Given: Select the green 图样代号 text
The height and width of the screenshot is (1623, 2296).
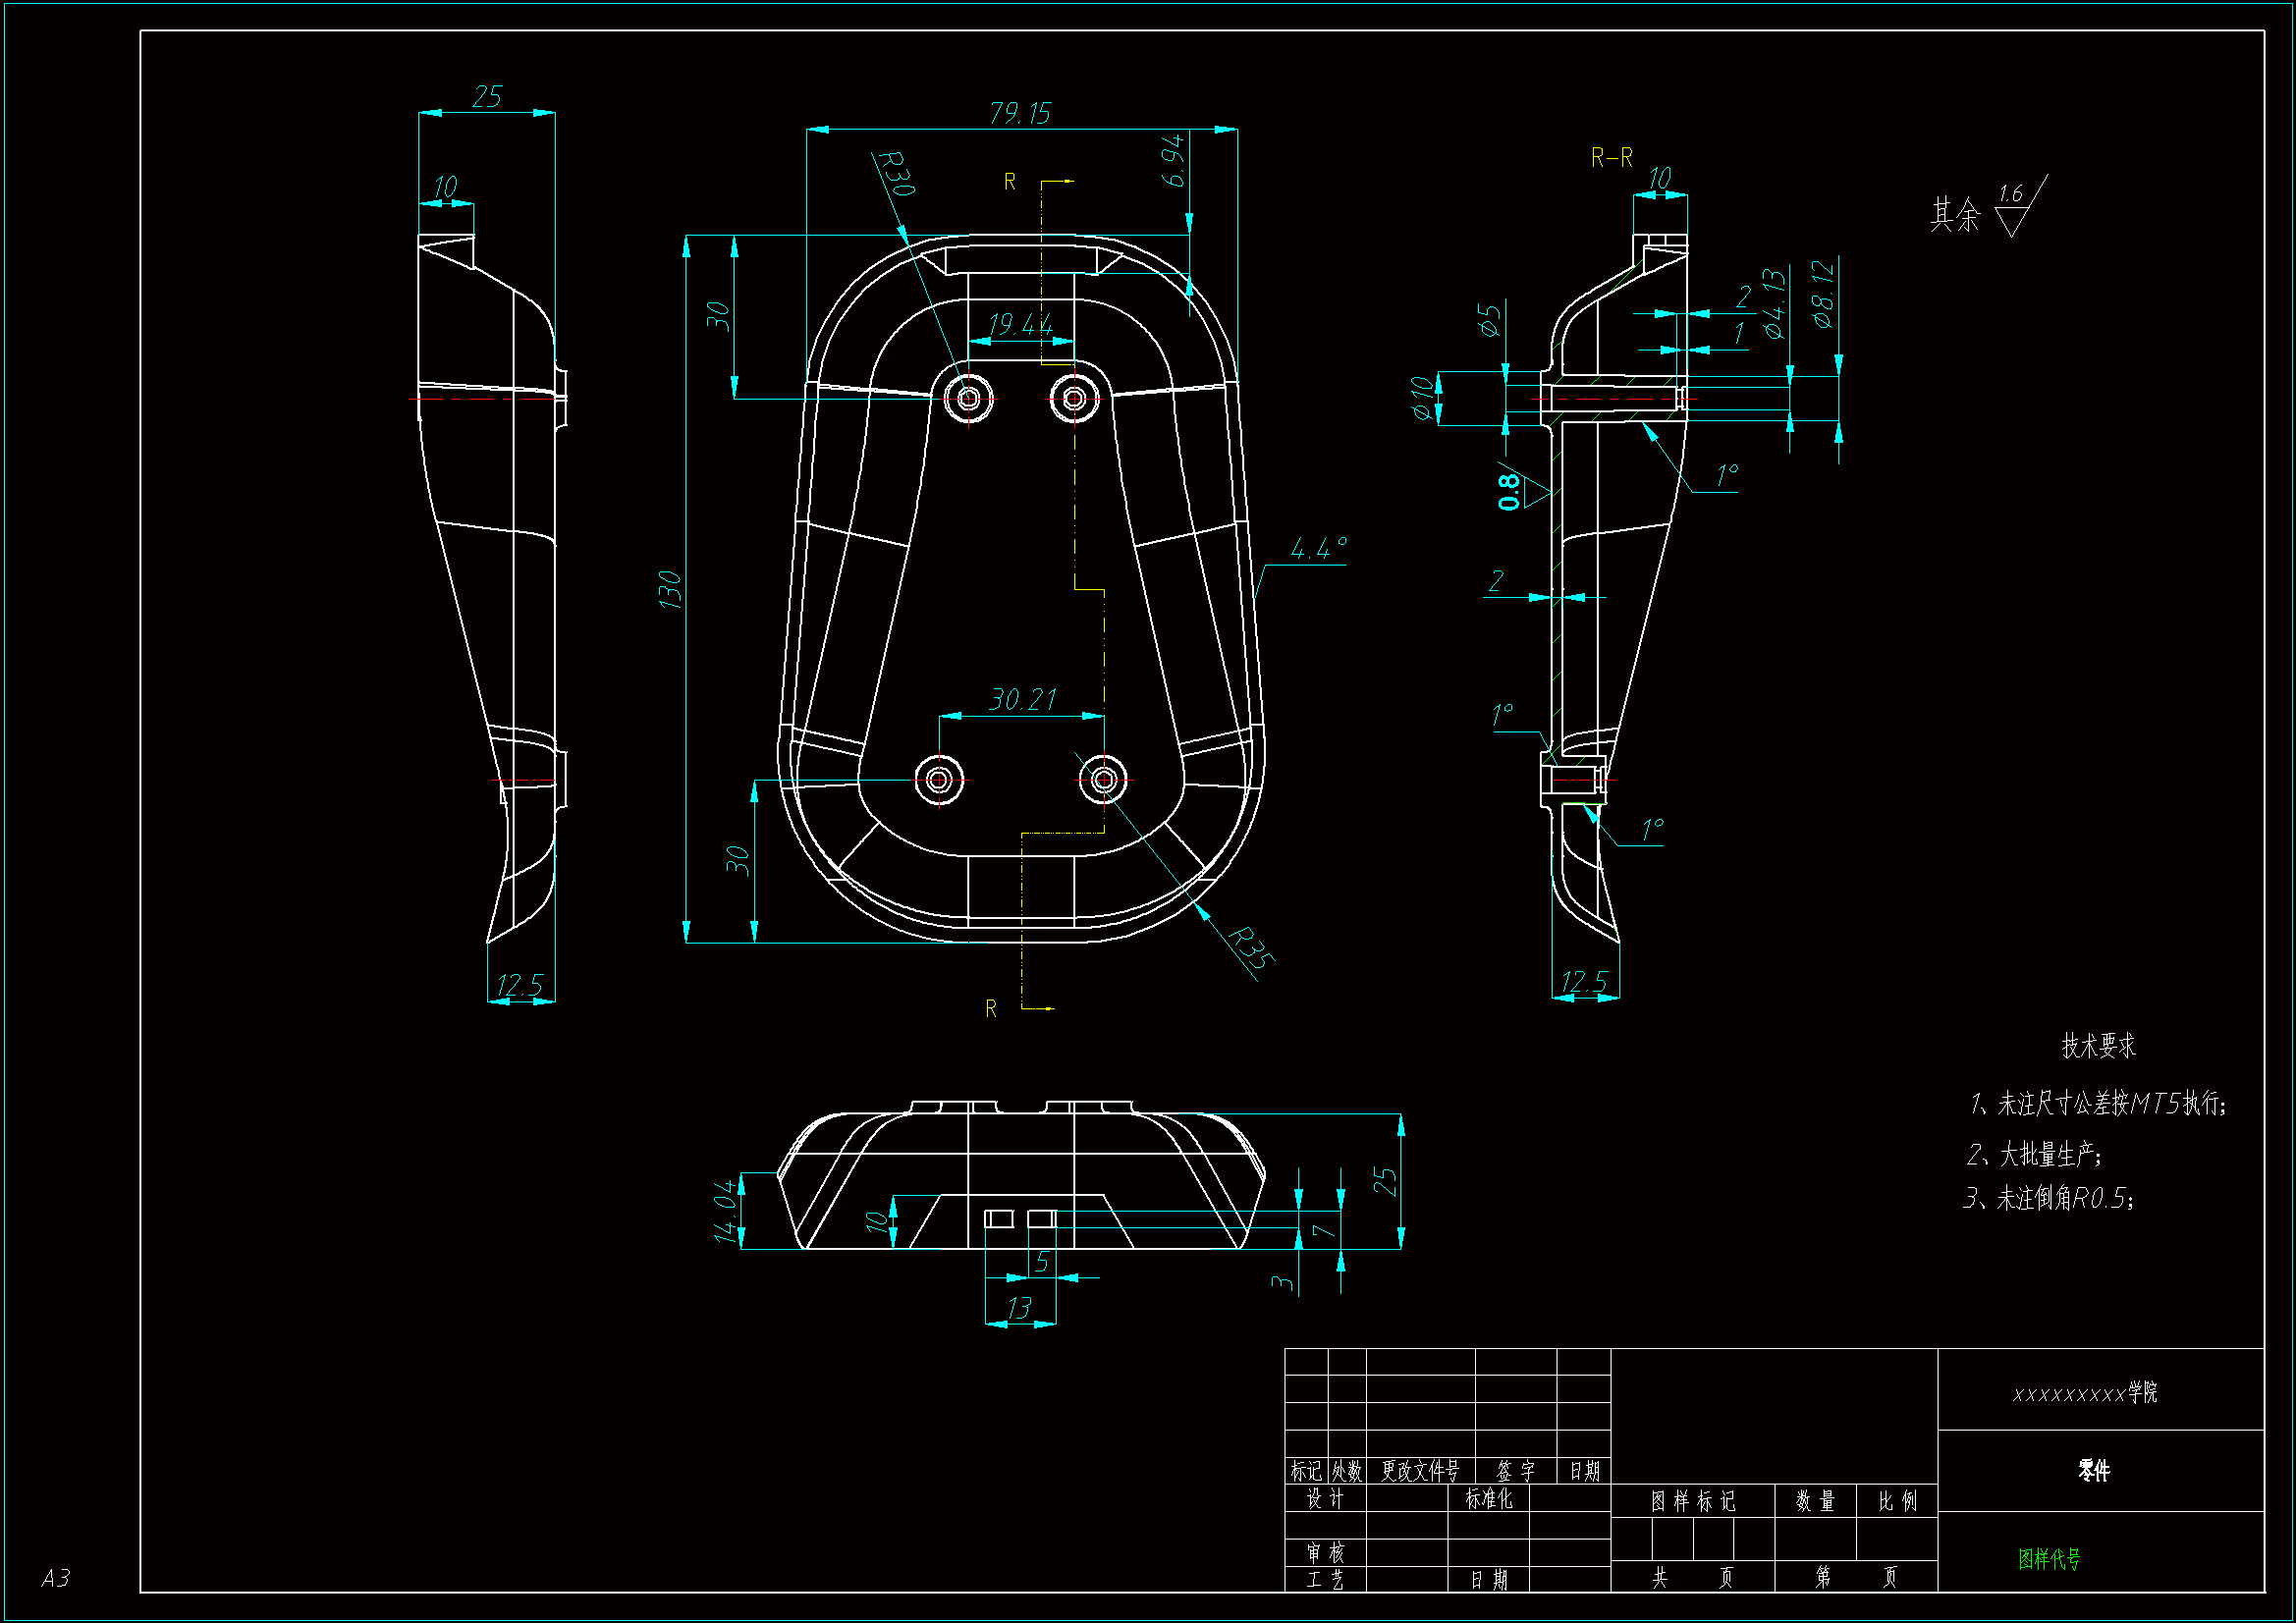Looking at the screenshot, I should click(x=2049, y=1559).
